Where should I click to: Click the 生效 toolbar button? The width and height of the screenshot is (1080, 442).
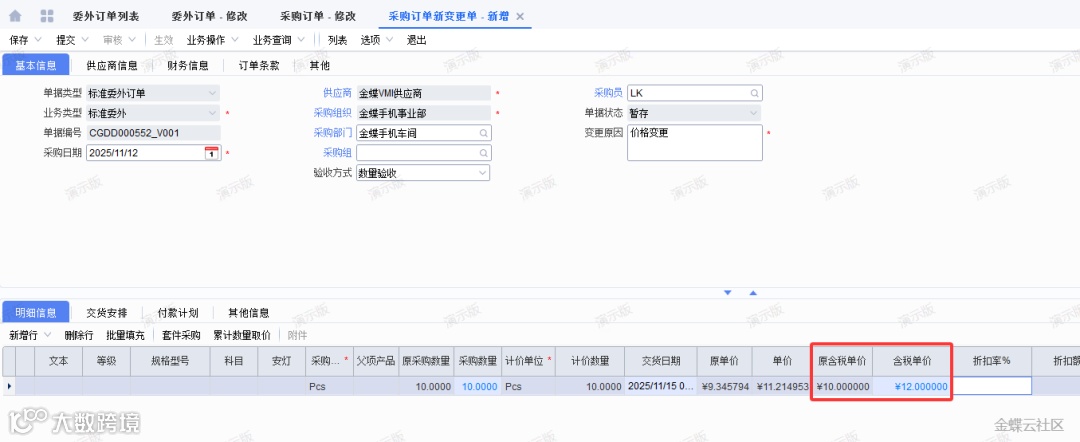(x=163, y=40)
